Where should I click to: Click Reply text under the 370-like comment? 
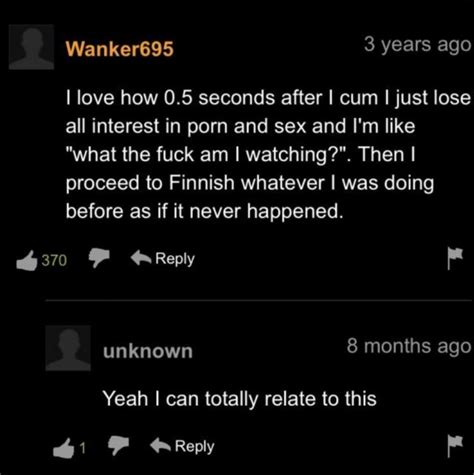pos(175,259)
